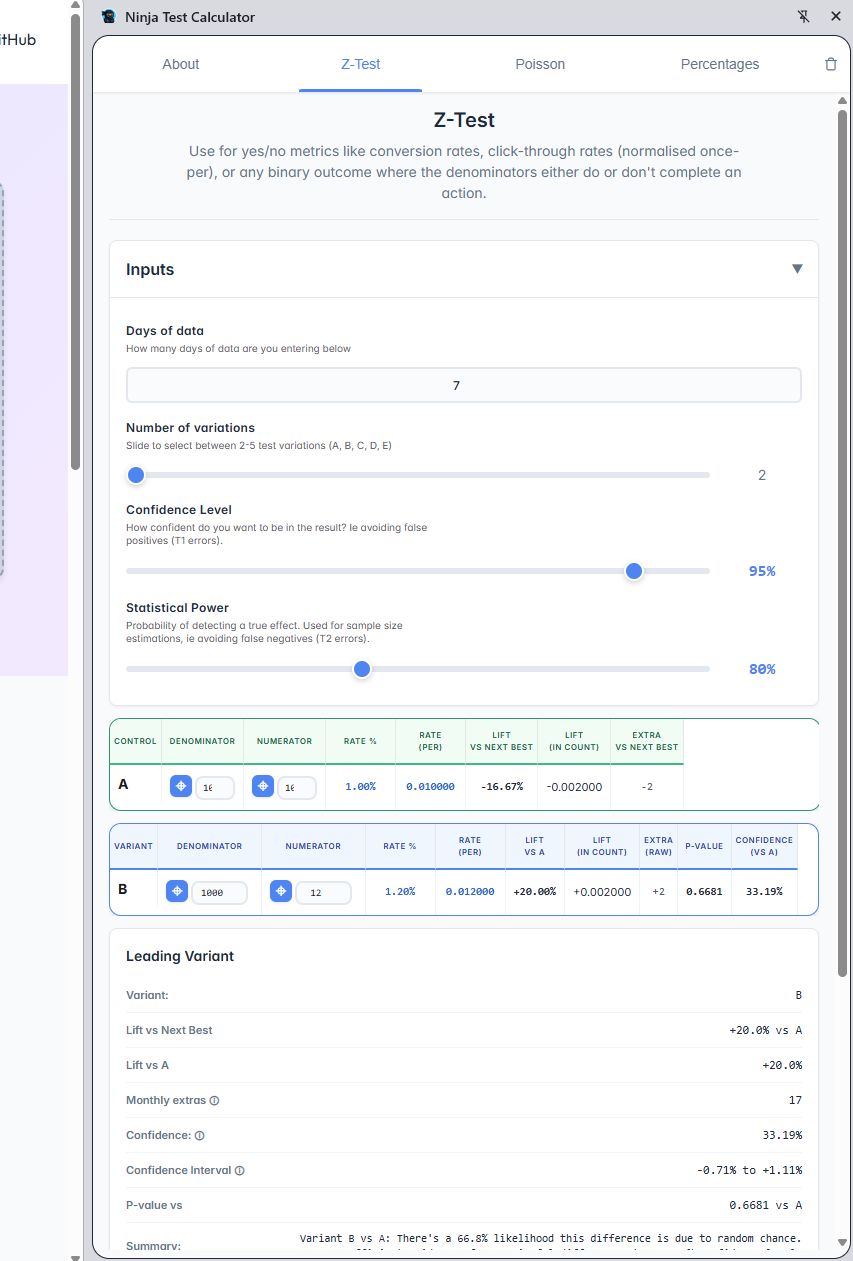Click the Statistical Power slider handle
Image resolution: width=853 pixels, height=1261 pixels.
(x=362, y=669)
